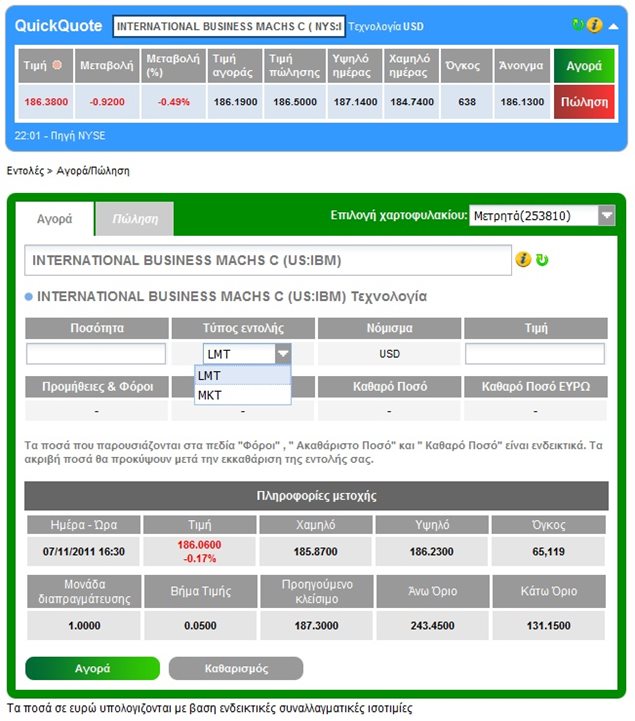The image size is (635, 721).
Task: Click the day high 187.1400
Action: coord(355,102)
